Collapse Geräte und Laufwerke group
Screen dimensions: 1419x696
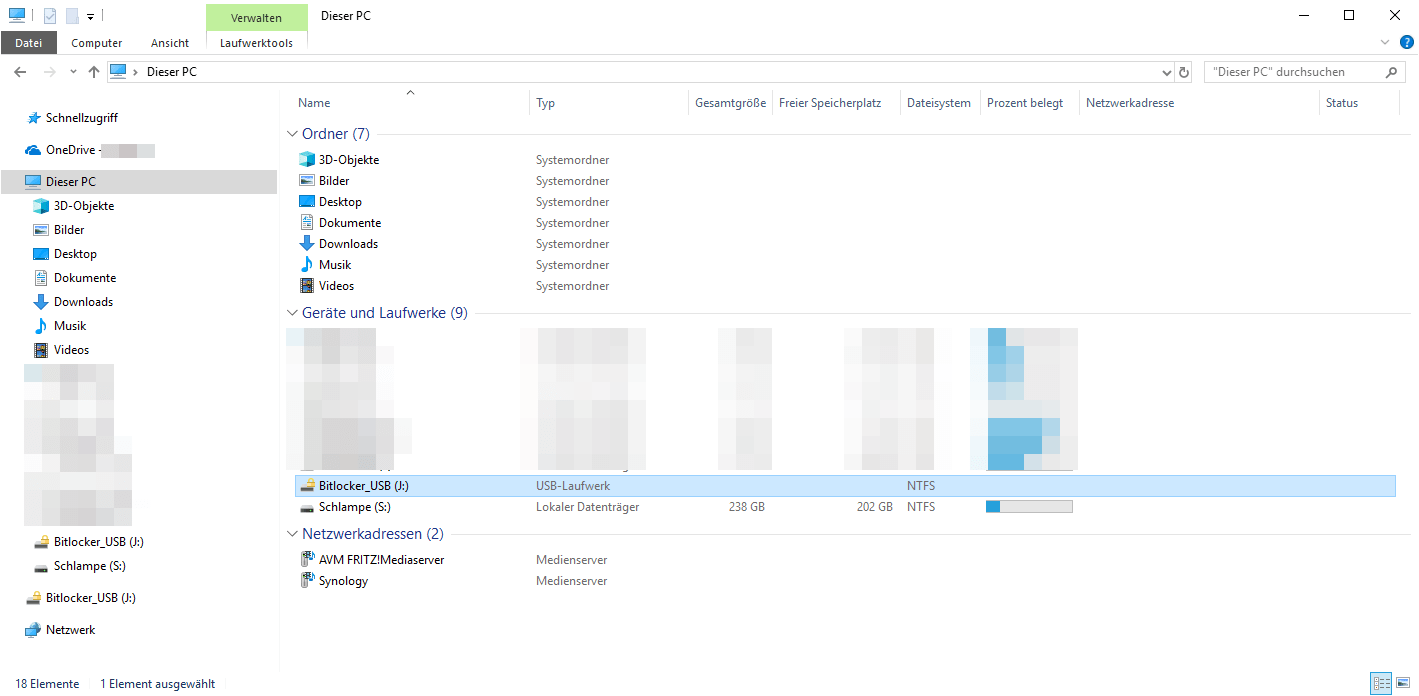coord(292,313)
